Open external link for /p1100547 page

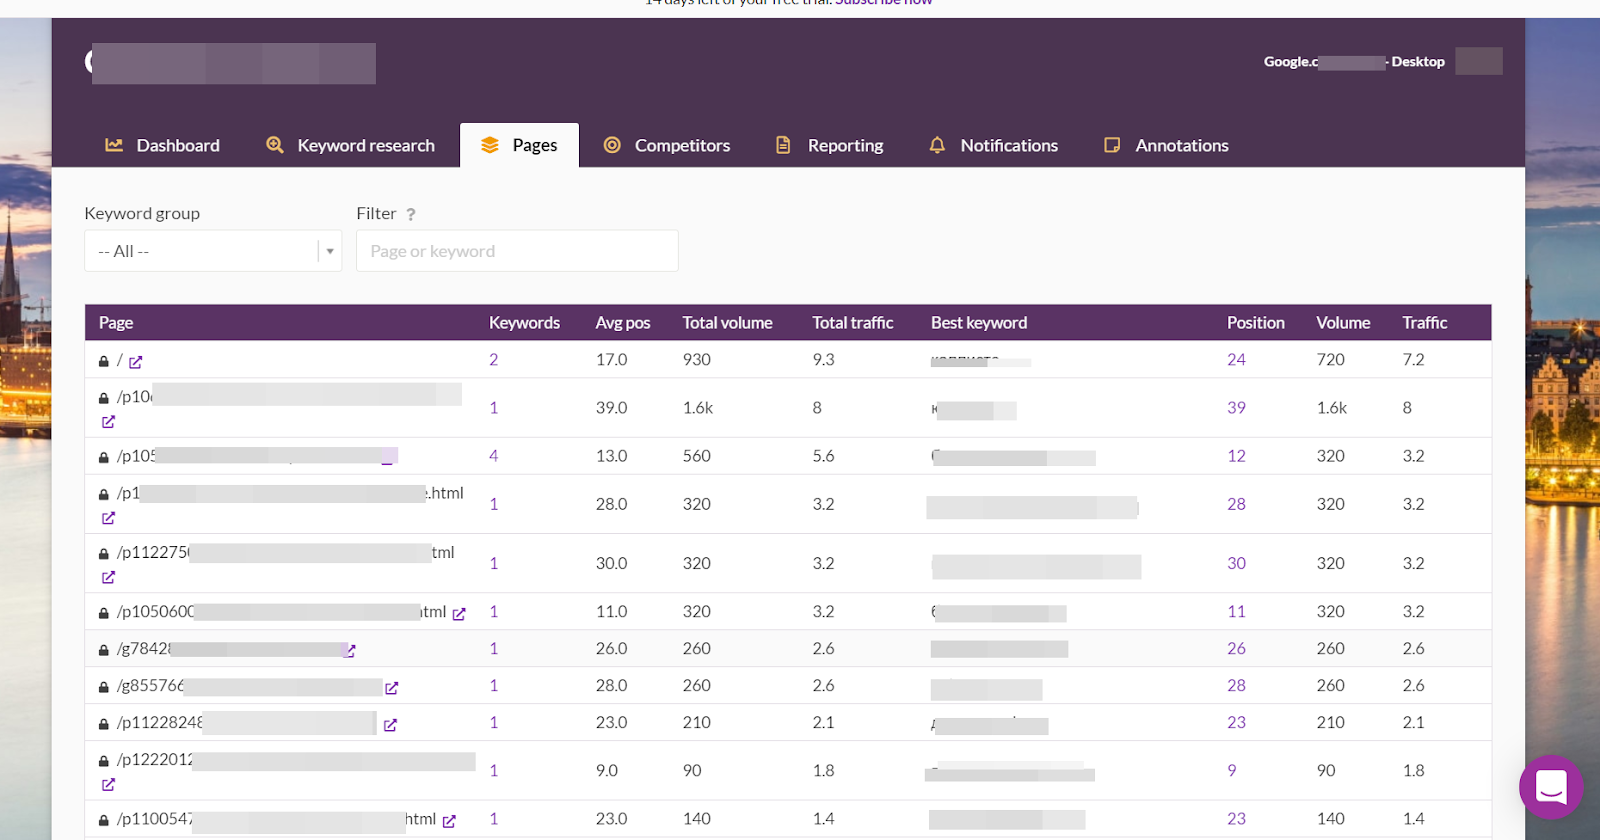[x=449, y=821]
